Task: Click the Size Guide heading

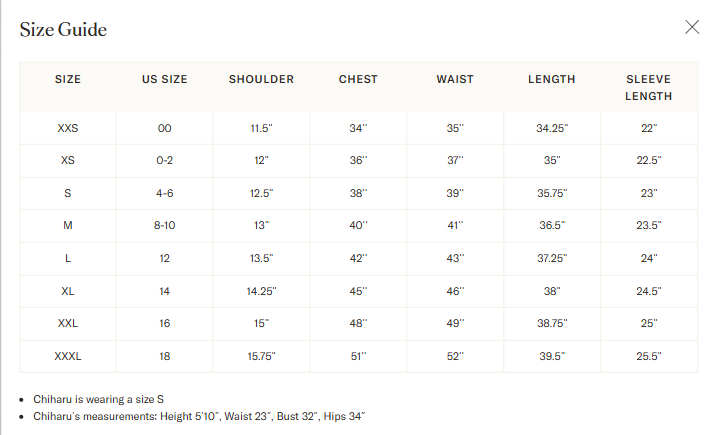Action: click(x=63, y=30)
